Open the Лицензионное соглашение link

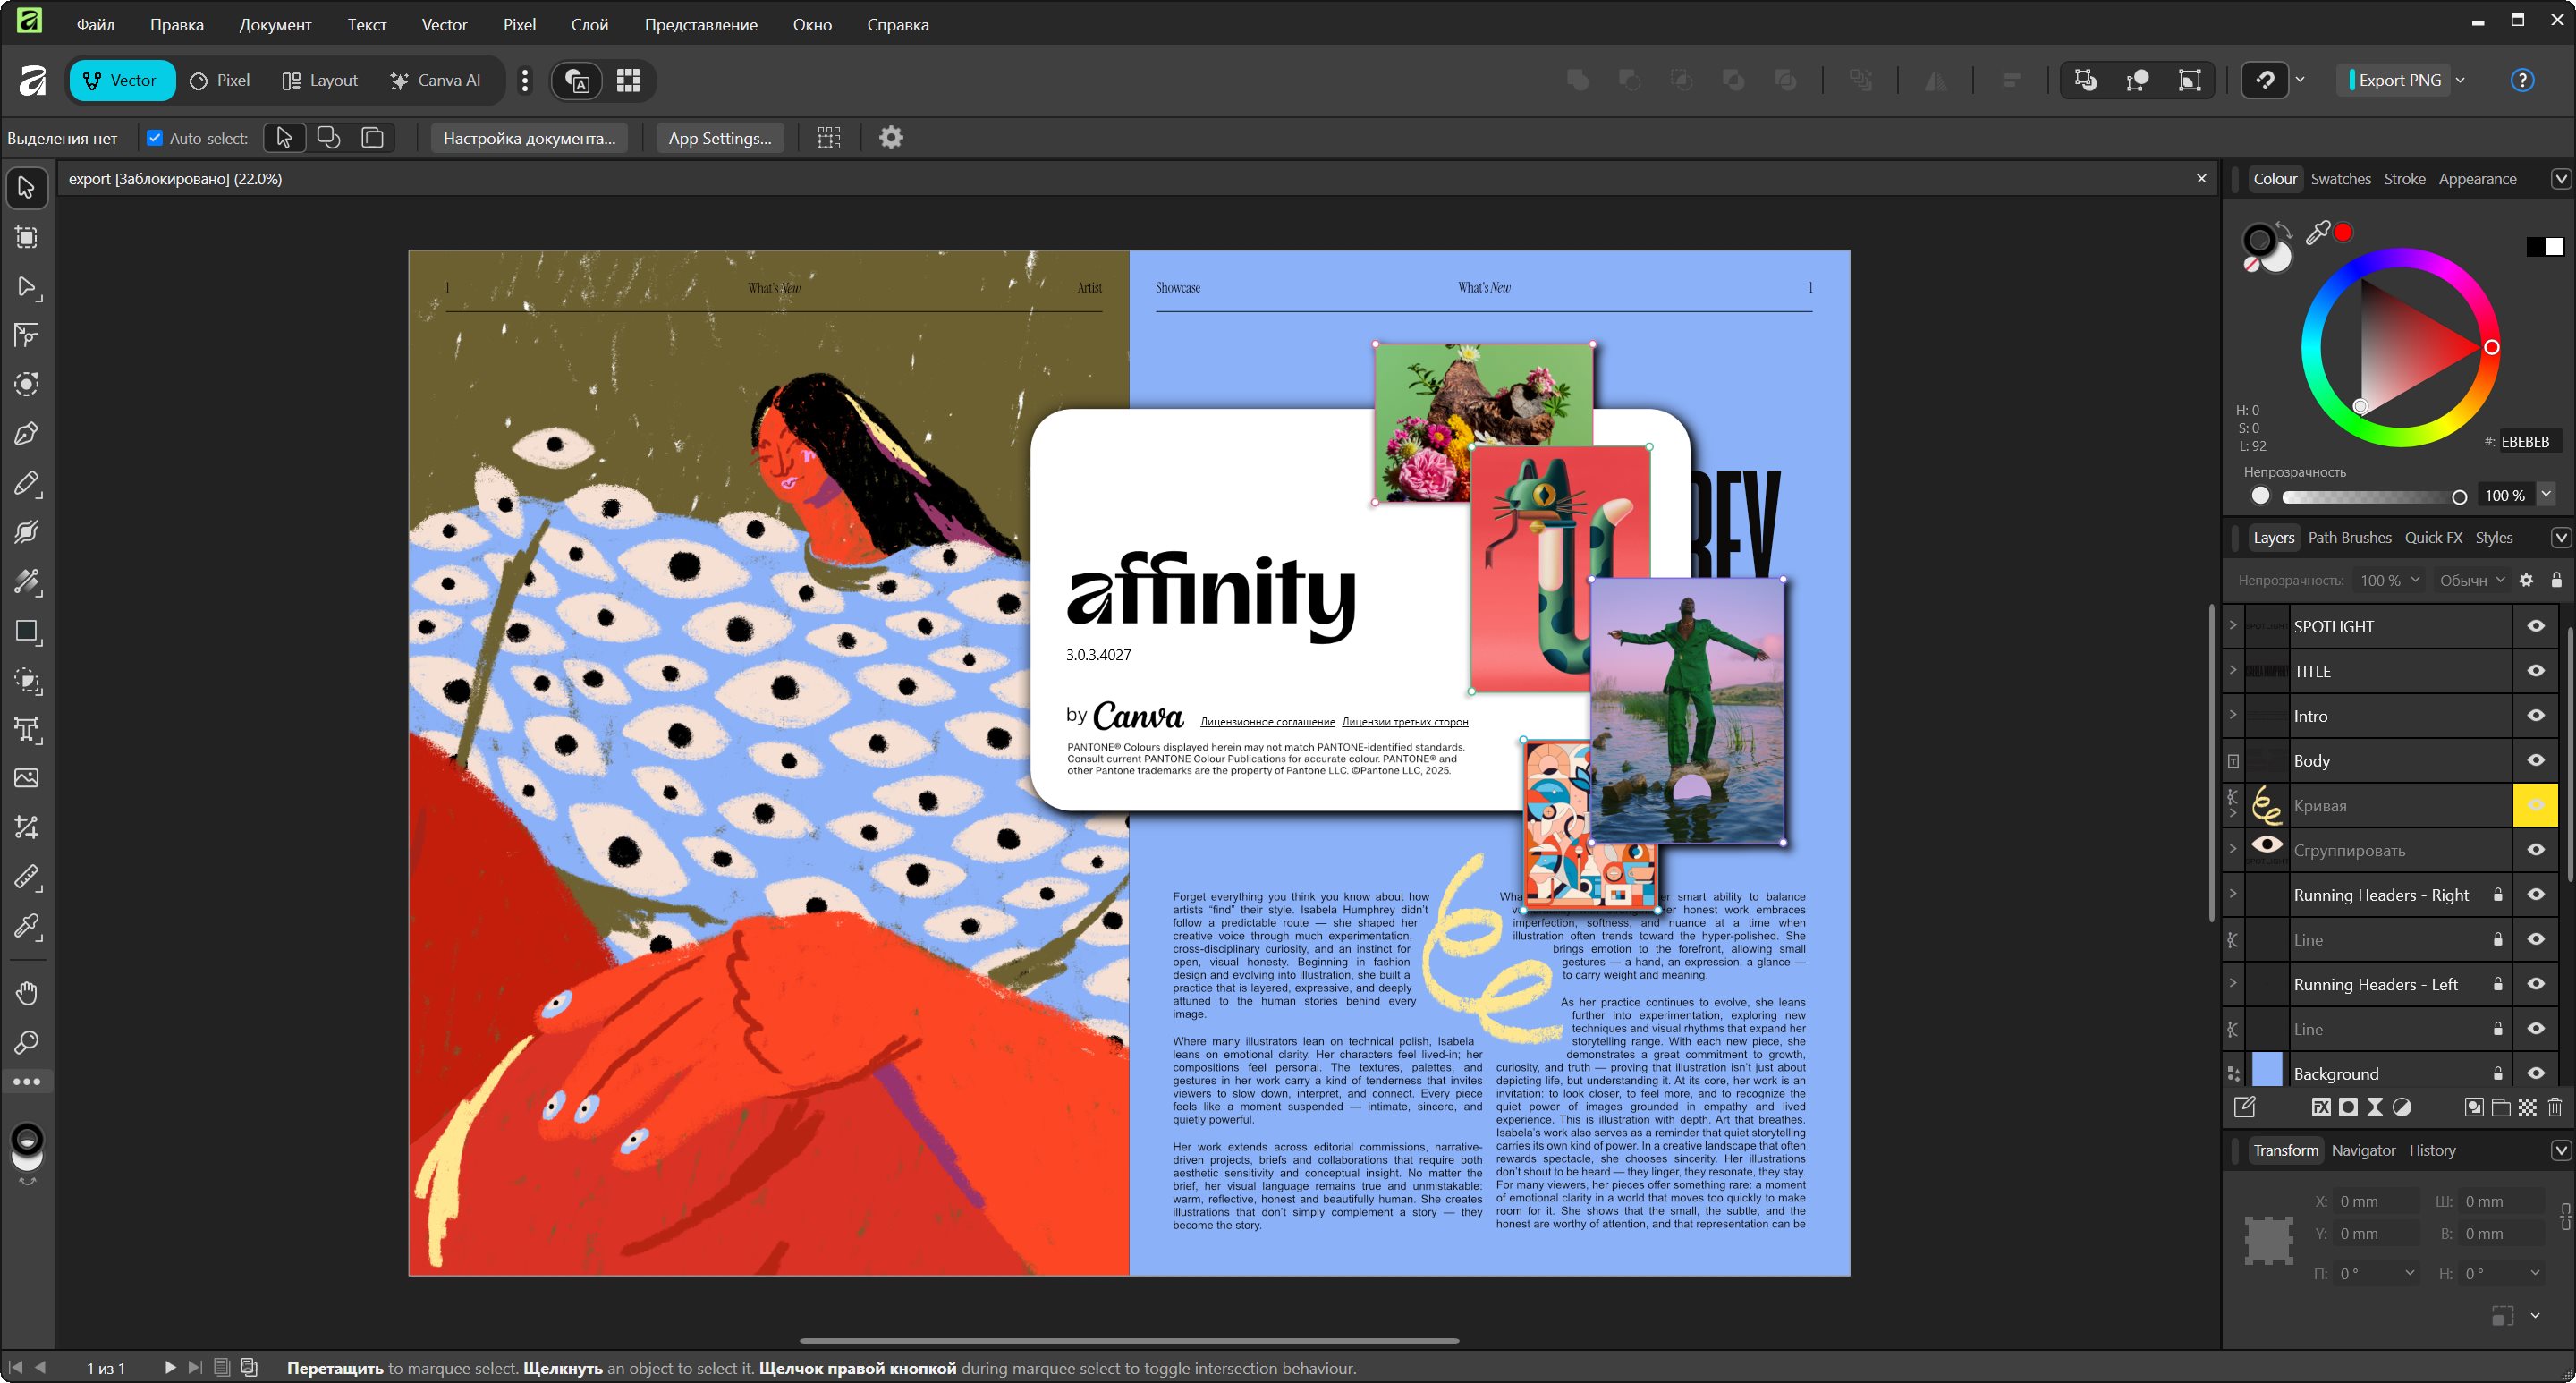(x=1267, y=722)
